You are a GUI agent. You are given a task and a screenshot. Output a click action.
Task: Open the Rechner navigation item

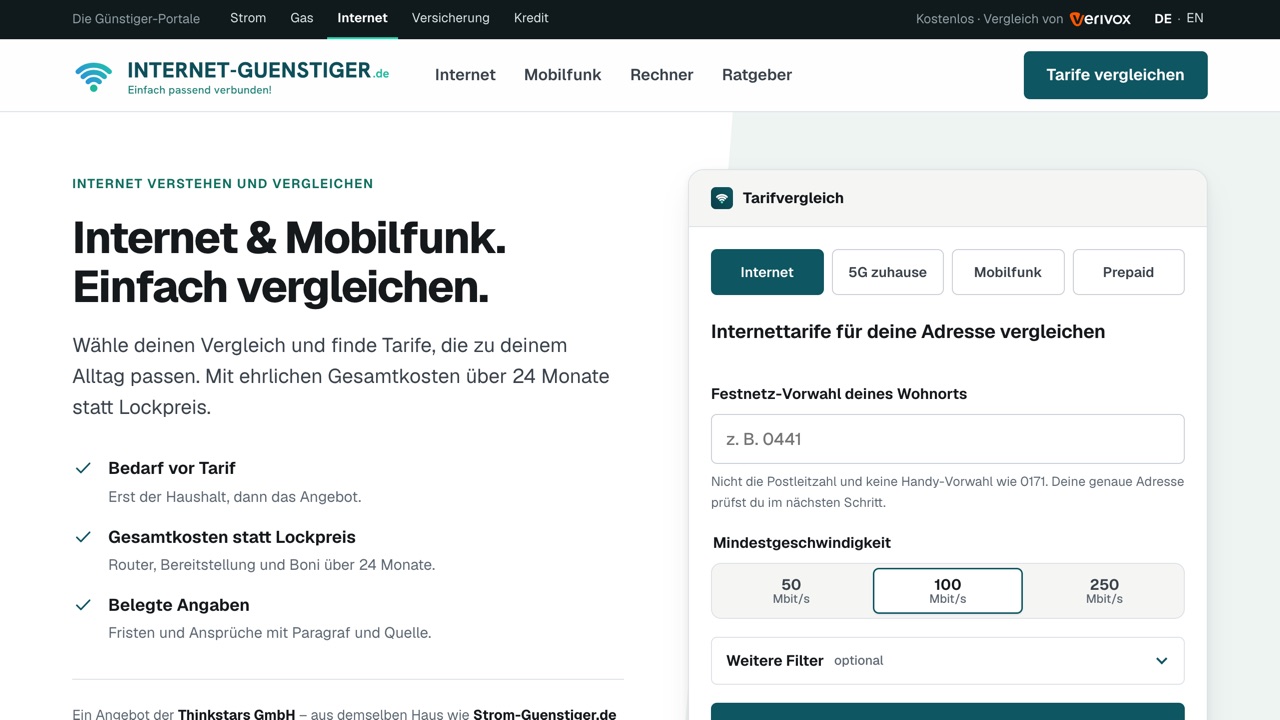tap(662, 75)
